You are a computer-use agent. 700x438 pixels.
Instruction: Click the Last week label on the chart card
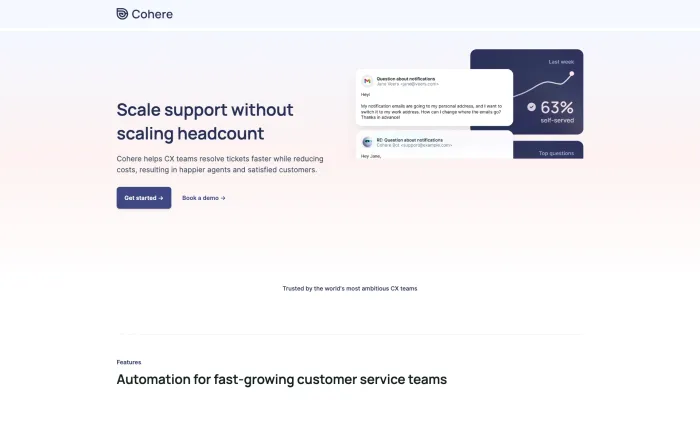tap(561, 62)
